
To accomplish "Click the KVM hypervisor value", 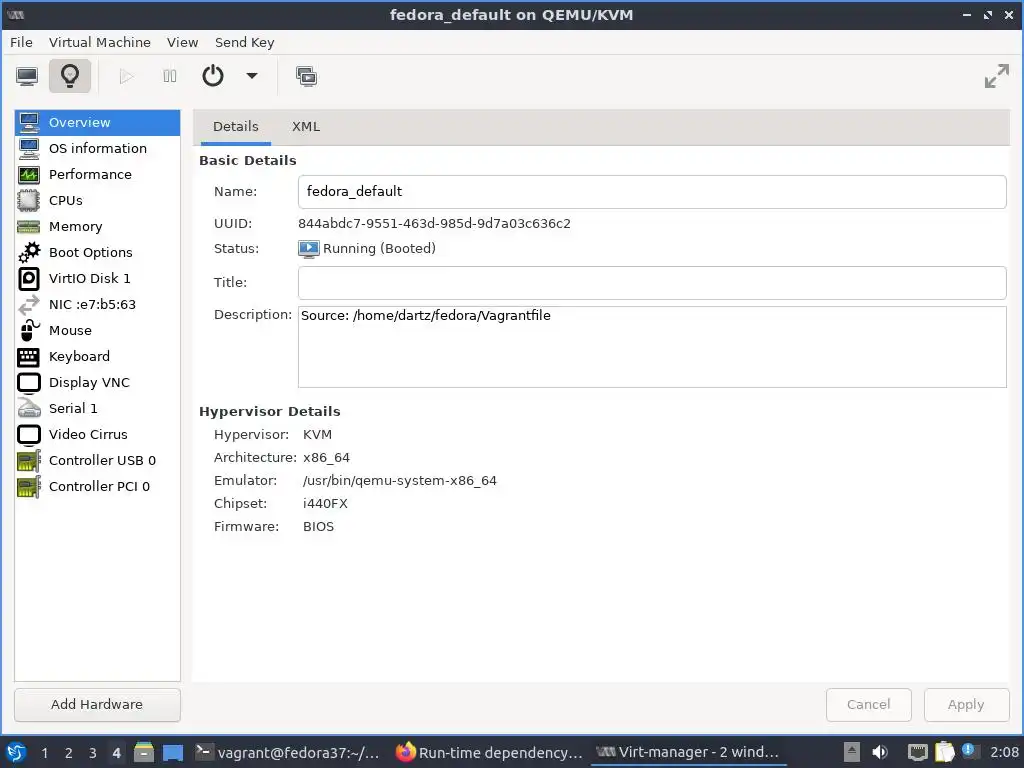I will (x=317, y=434).
